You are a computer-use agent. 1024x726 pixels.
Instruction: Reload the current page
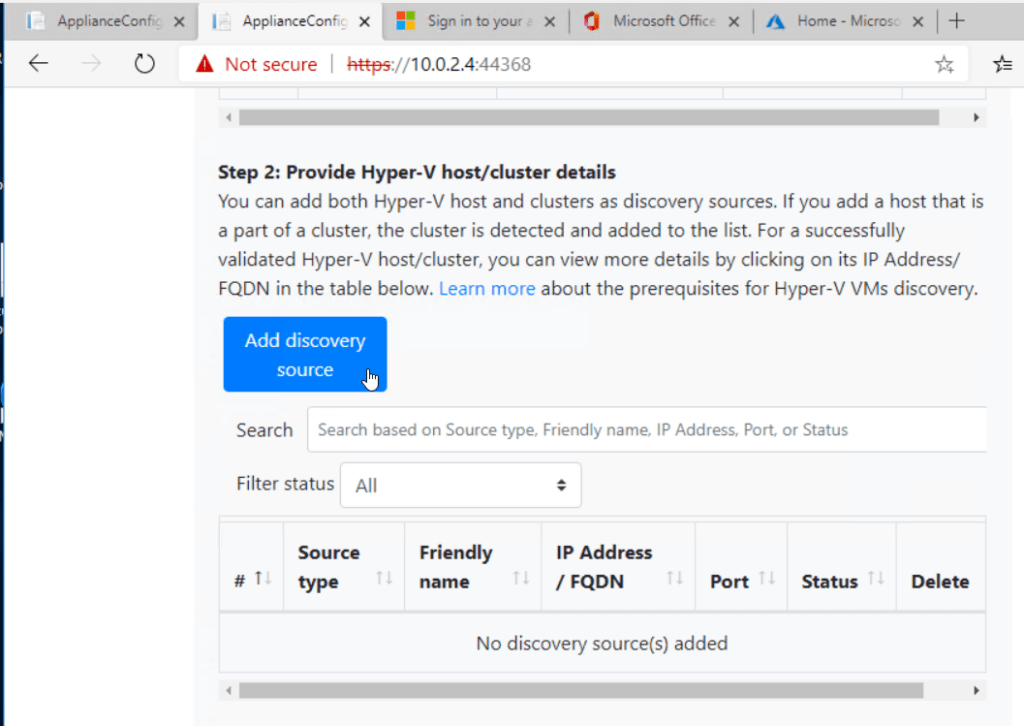pyautogui.click(x=144, y=63)
